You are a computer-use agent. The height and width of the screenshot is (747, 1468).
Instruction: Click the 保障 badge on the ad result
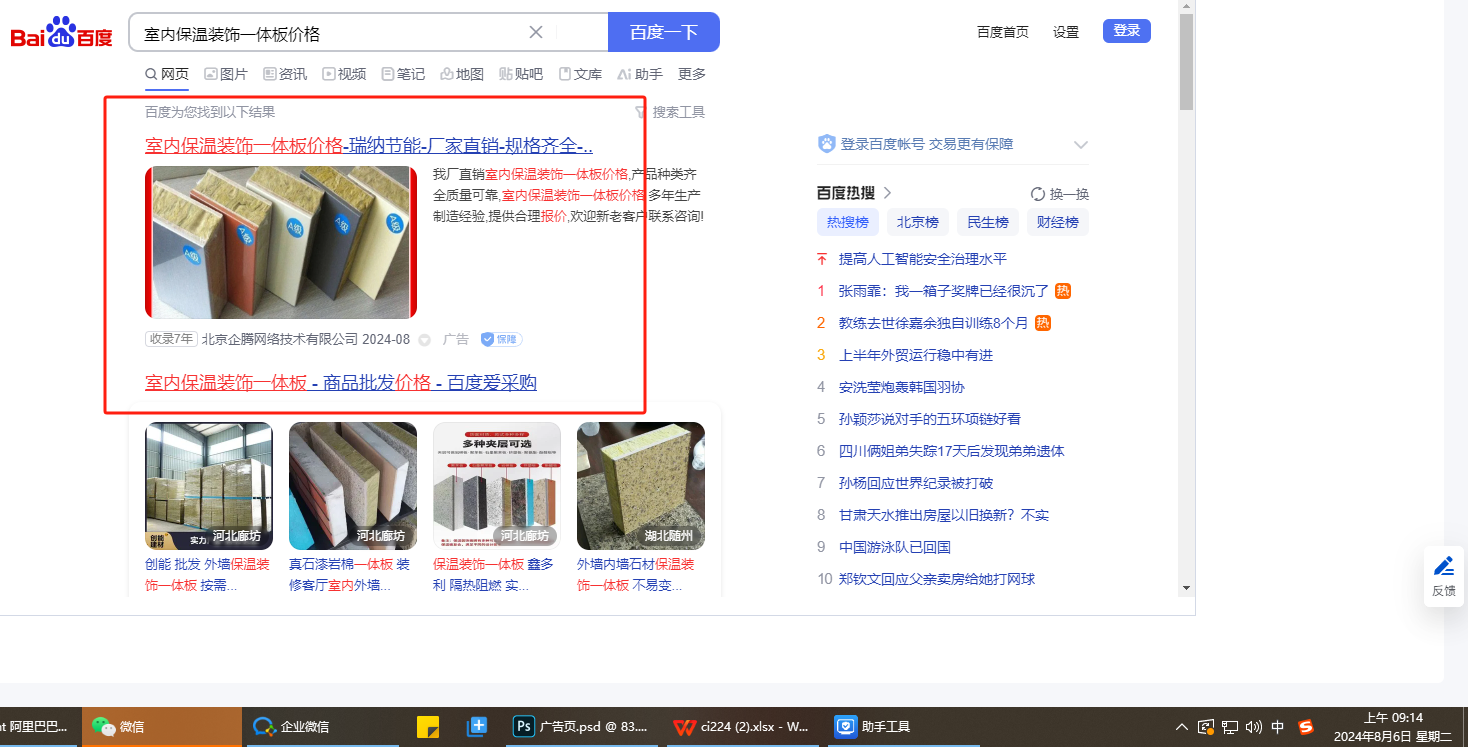click(501, 339)
